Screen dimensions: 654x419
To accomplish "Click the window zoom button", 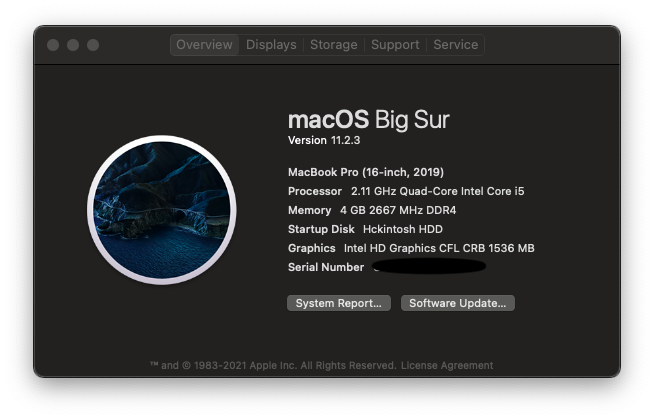I will [93, 45].
